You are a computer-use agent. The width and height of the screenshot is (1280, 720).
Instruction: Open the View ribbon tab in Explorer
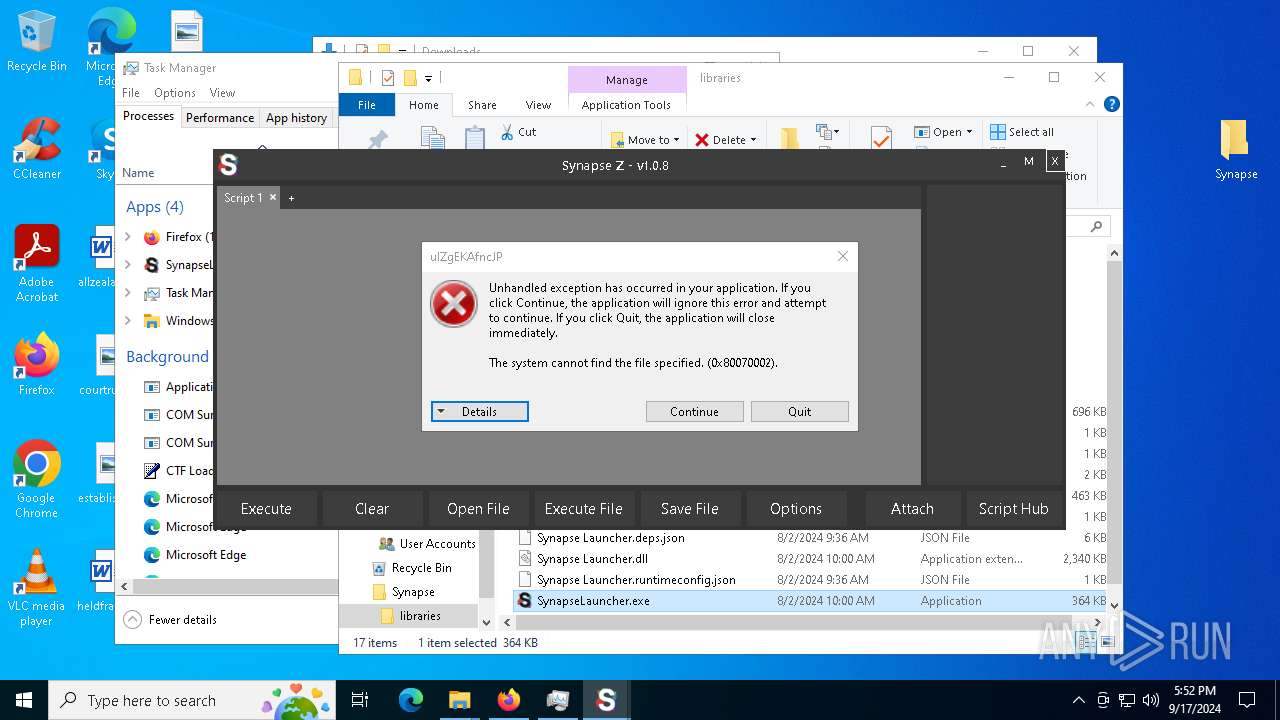[x=538, y=105]
